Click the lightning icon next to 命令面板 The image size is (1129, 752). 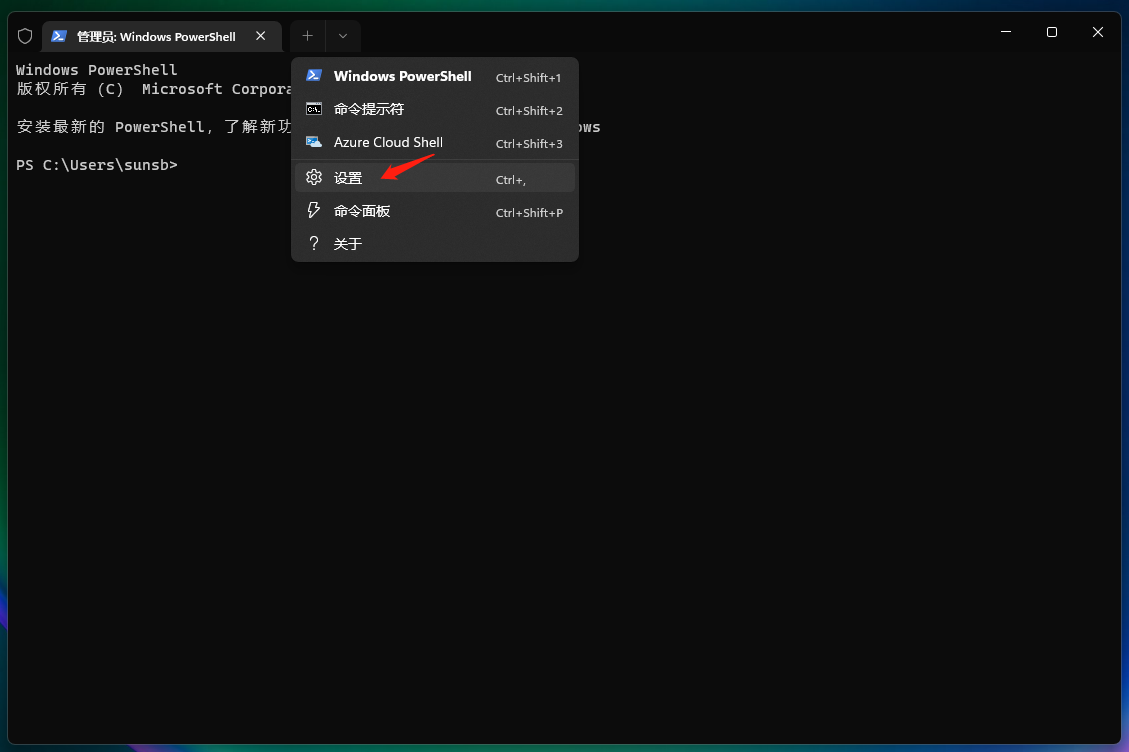pyautogui.click(x=314, y=210)
